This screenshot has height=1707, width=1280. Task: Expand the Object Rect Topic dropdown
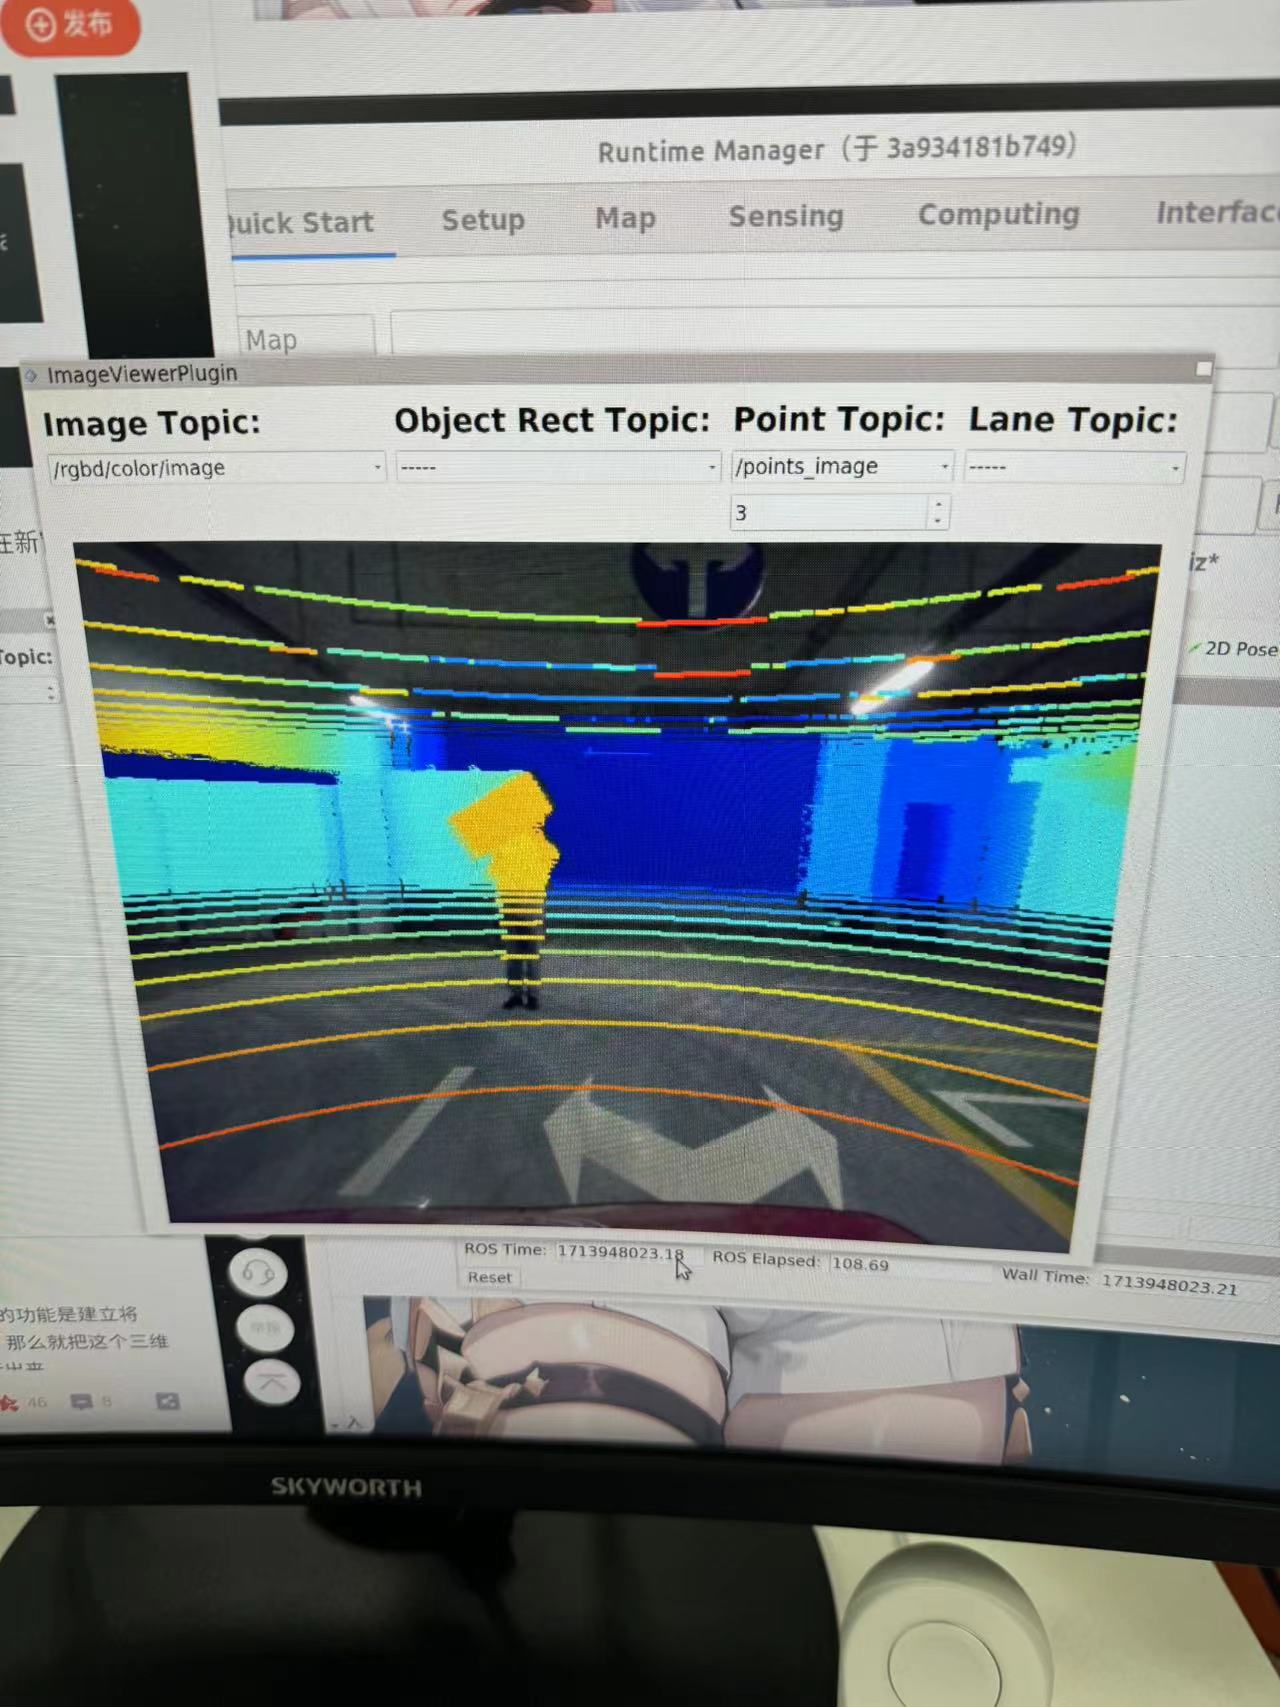click(558, 467)
